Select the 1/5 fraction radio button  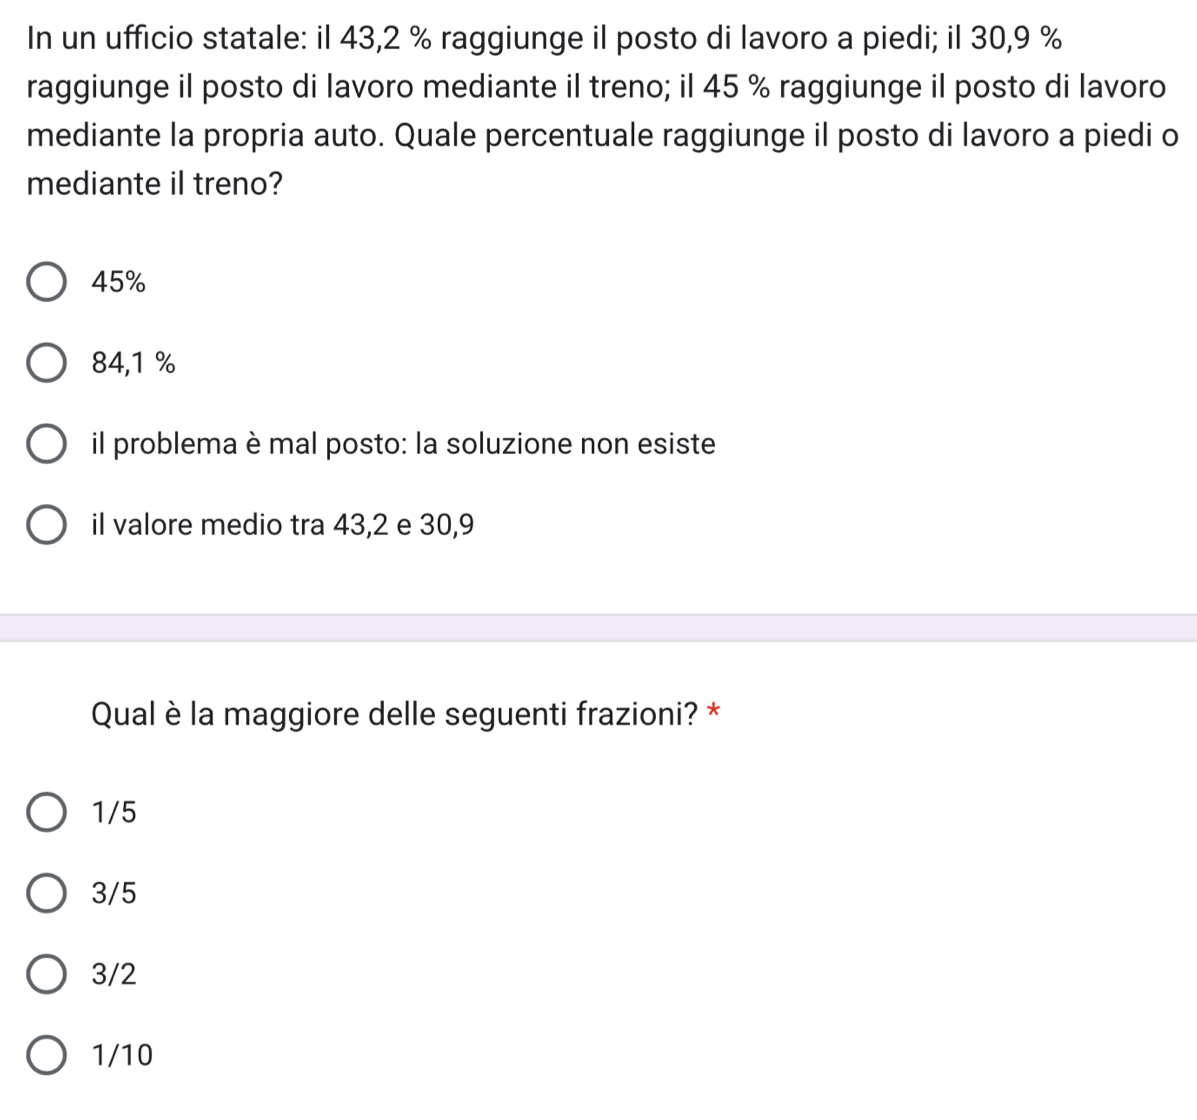(x=46, y=812)
